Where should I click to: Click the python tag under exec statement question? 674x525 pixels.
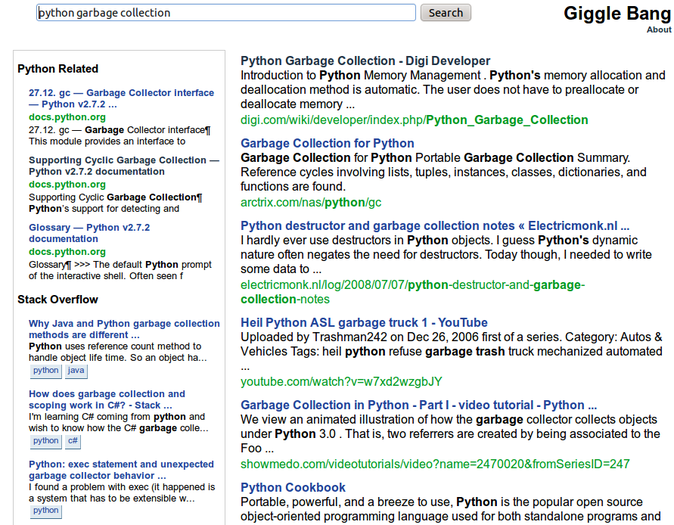click(x=46, y=511)
